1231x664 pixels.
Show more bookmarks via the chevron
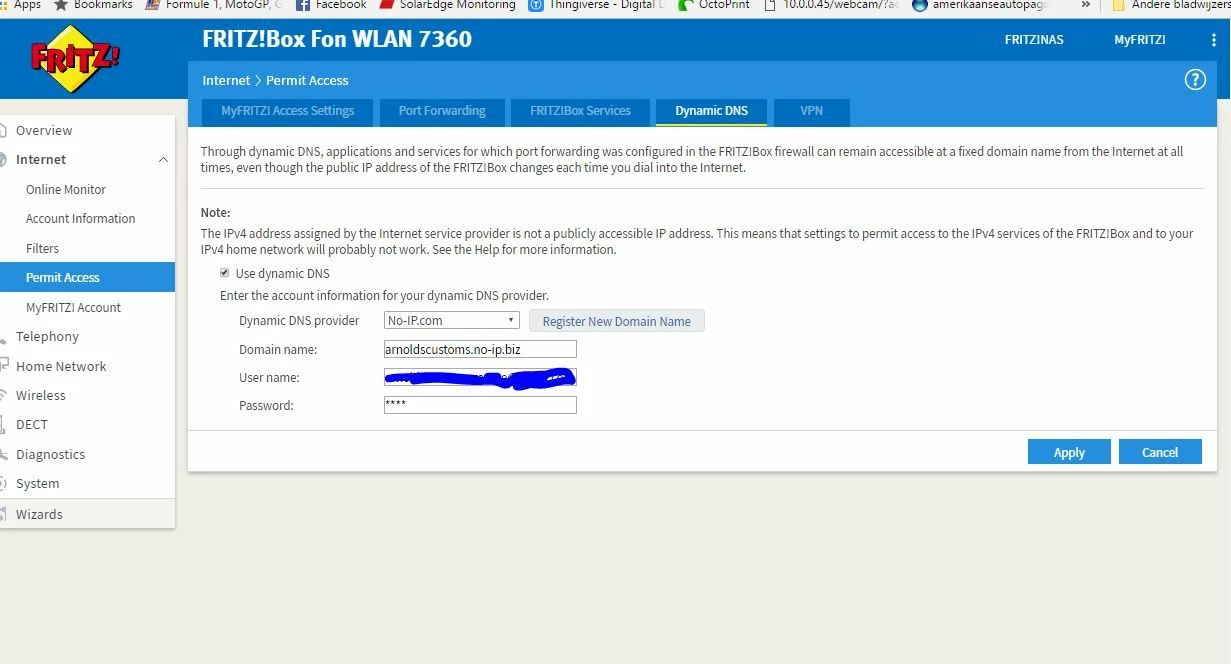[1085, 5]
